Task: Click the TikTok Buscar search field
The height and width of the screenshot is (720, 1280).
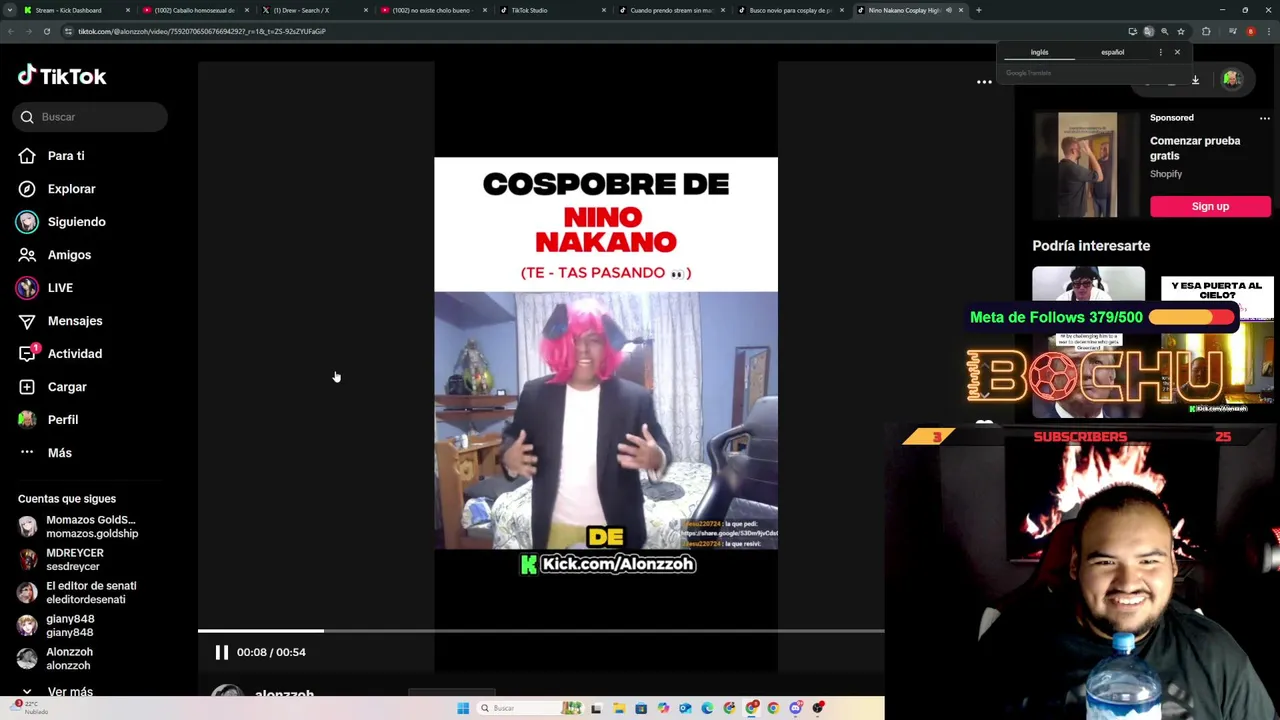Action: [90, 117]
